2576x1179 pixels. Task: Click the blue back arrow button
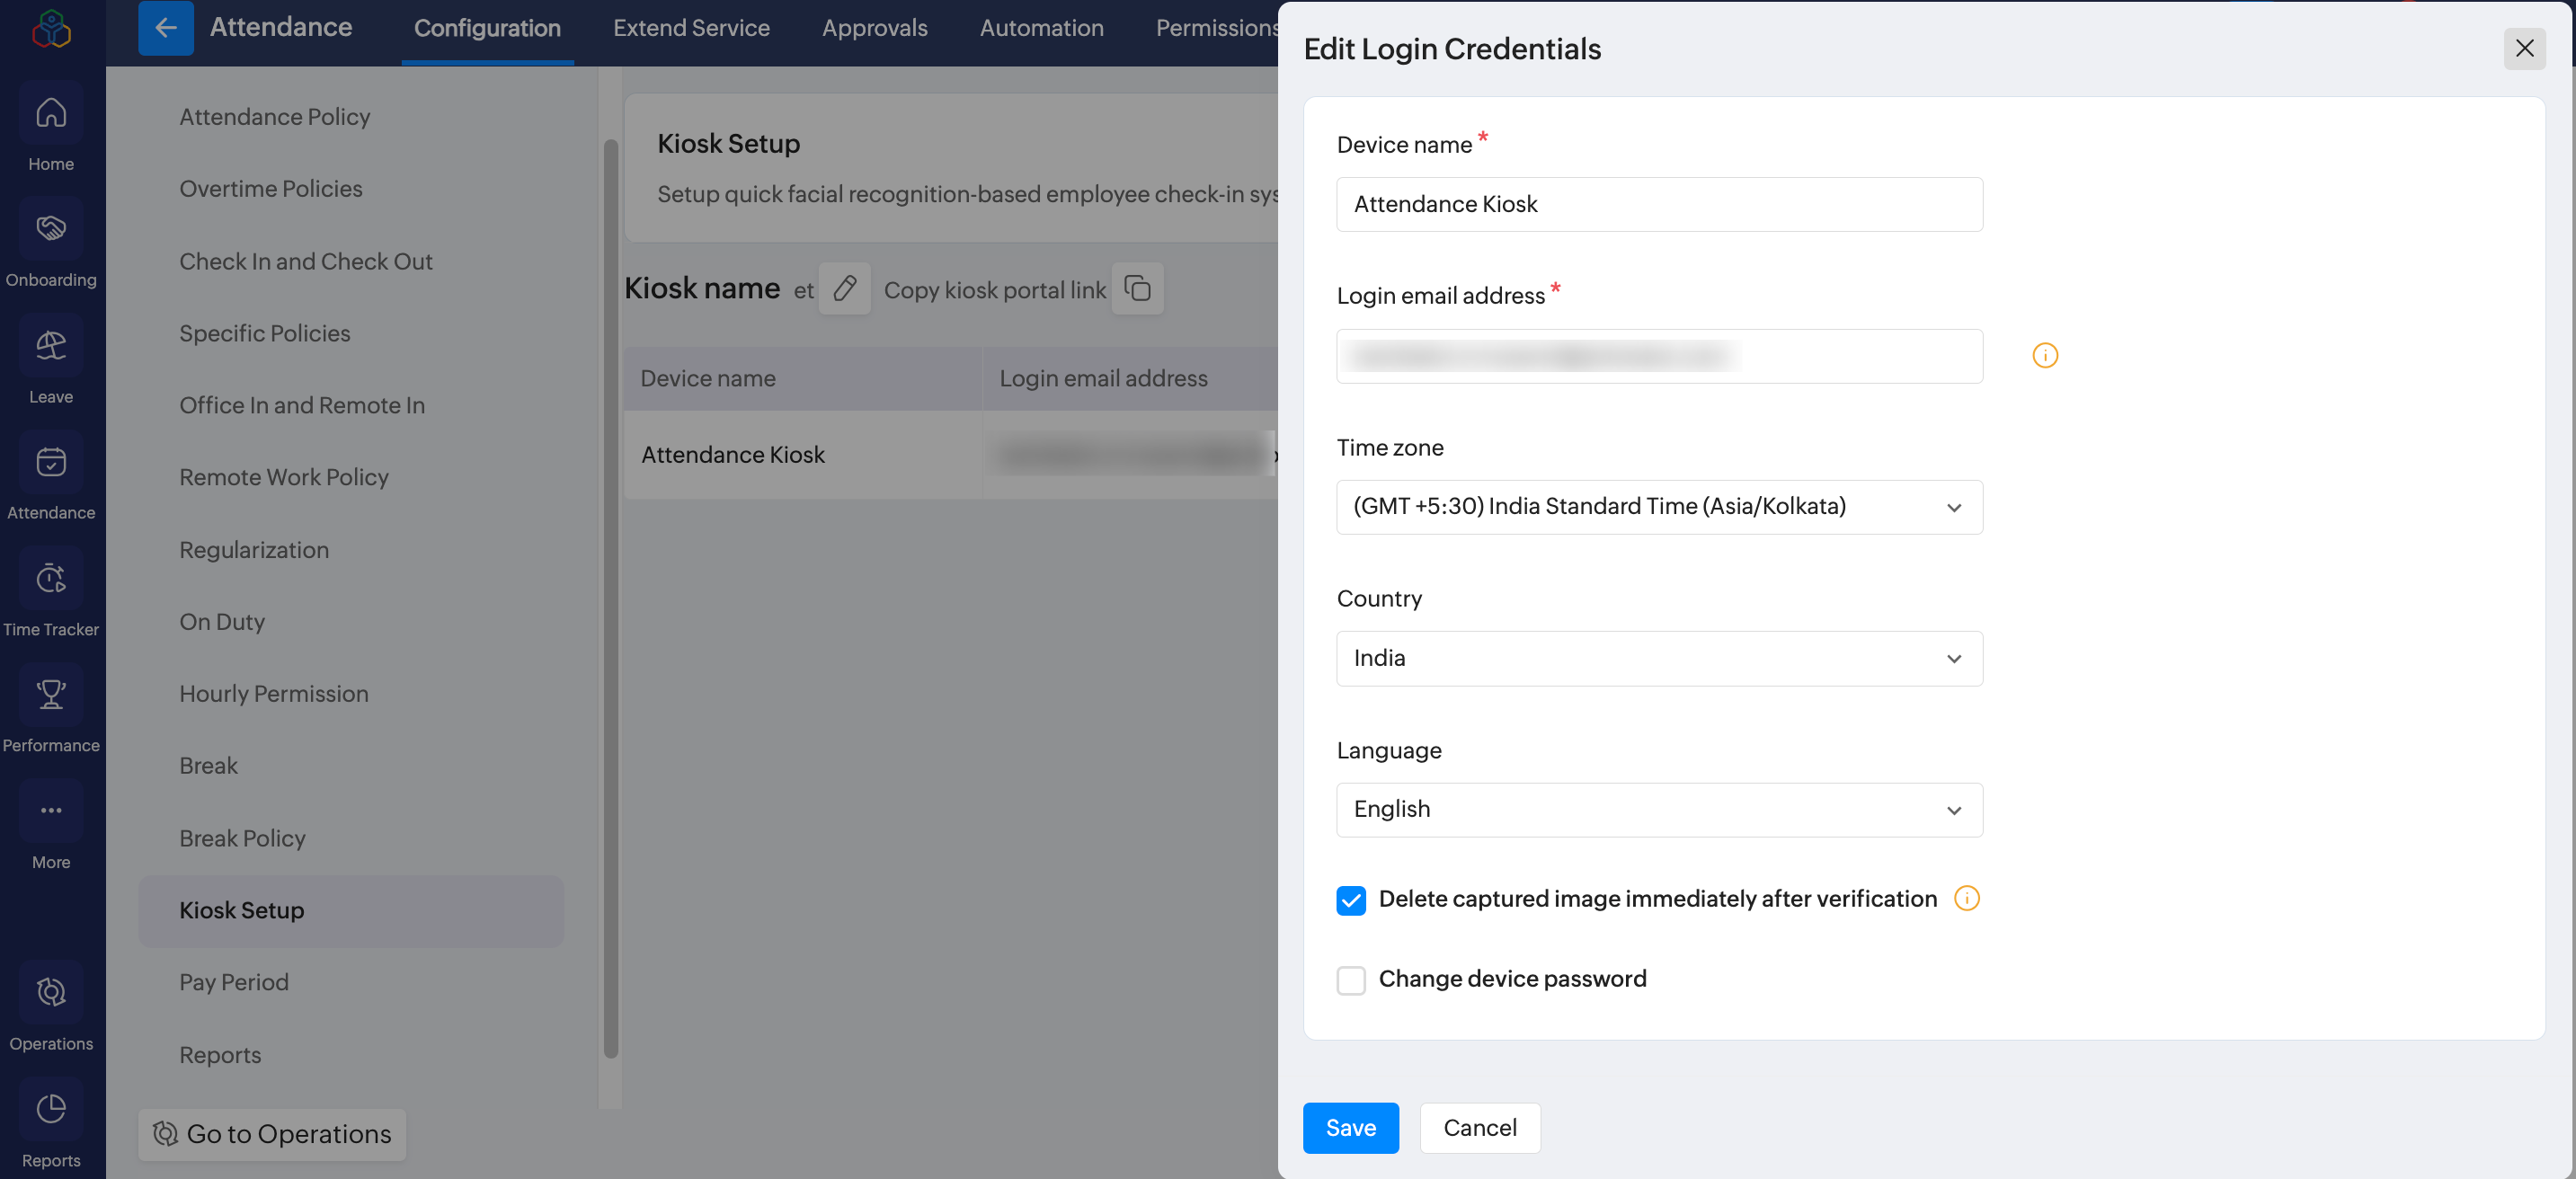(166, 28)
